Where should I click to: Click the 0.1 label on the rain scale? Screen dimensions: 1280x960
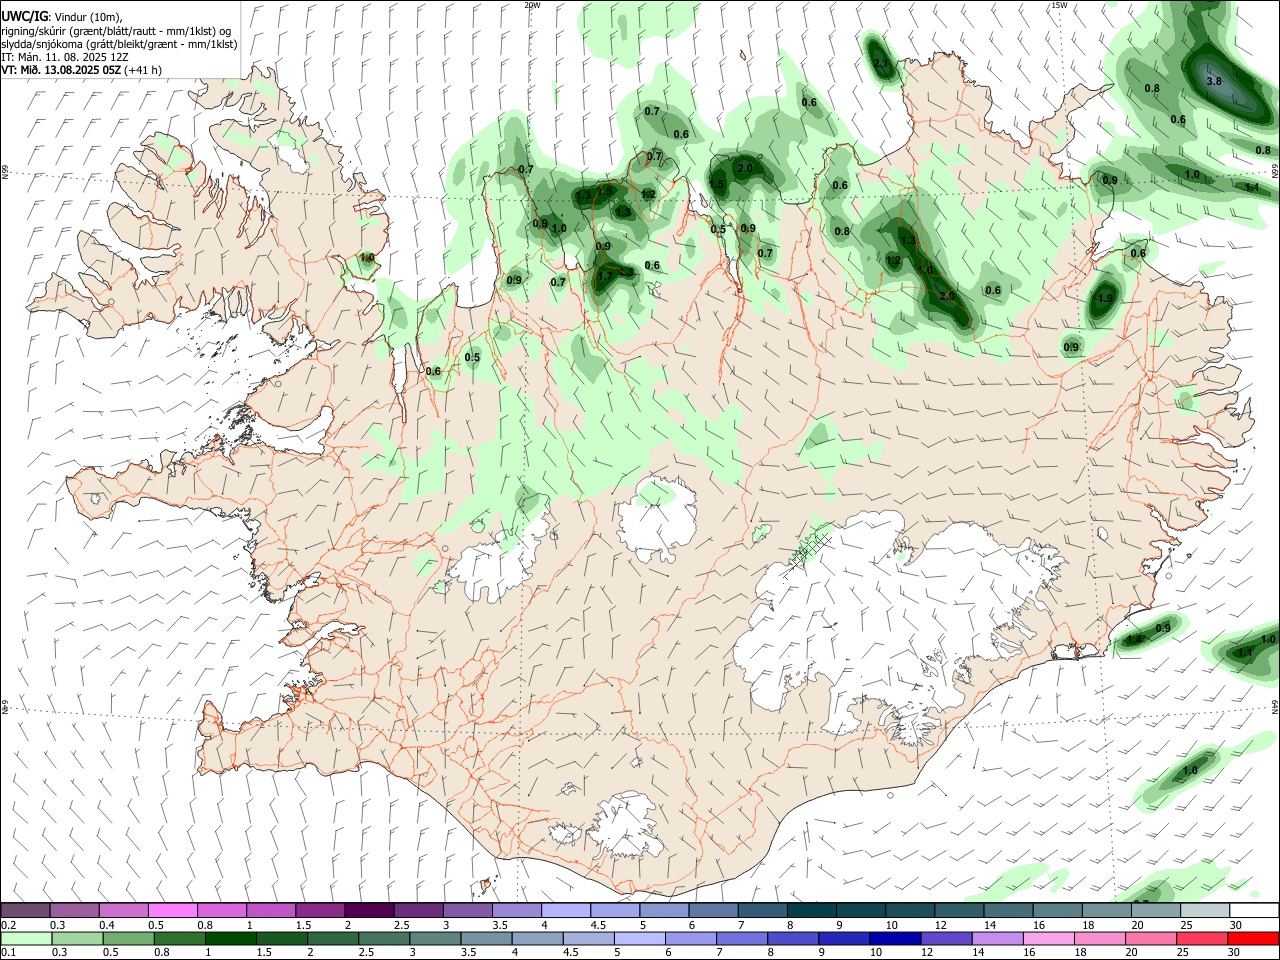[x=8, y=953]
